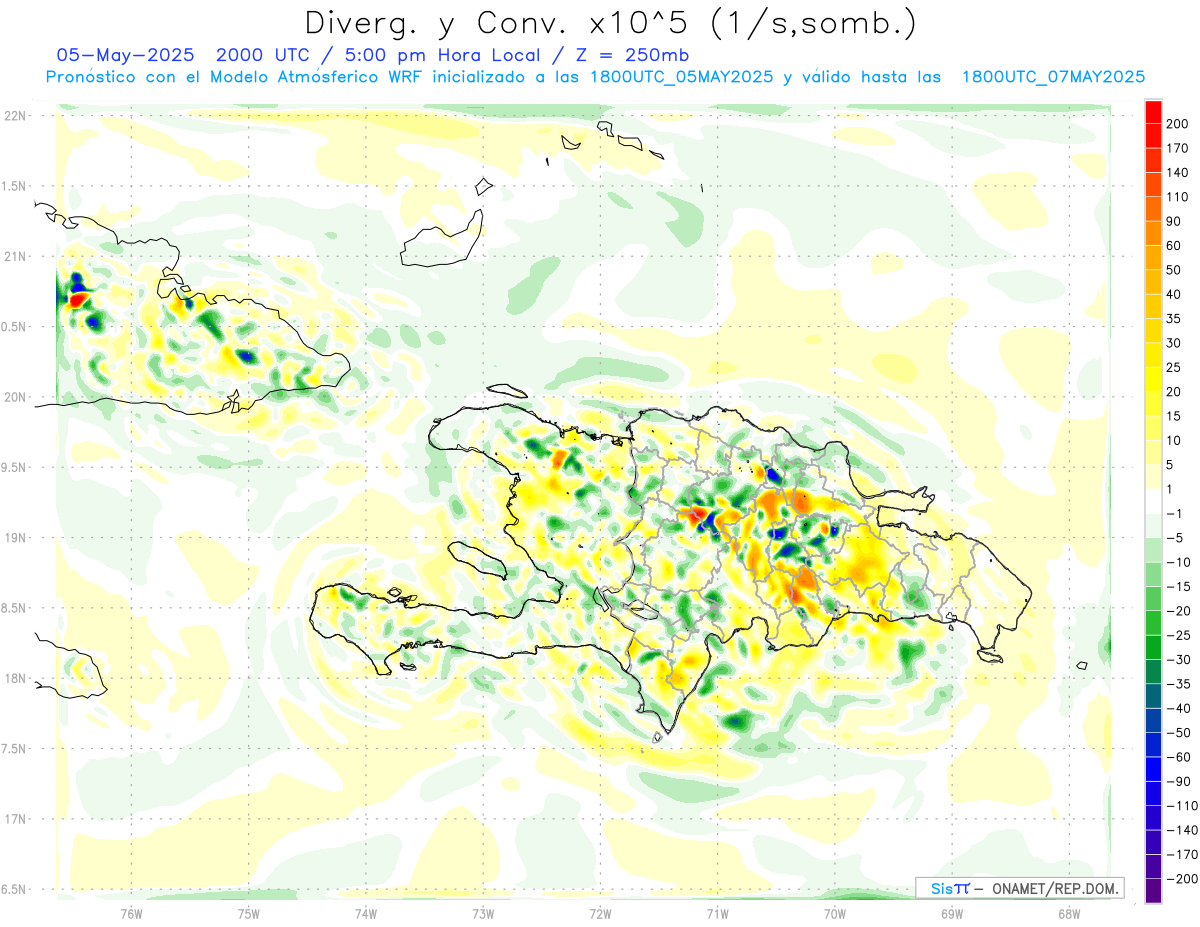Image resolution: width=1200 pixels, height=927 pixels.
Task: Click the '-170' color scale value
Action: 1181,854
